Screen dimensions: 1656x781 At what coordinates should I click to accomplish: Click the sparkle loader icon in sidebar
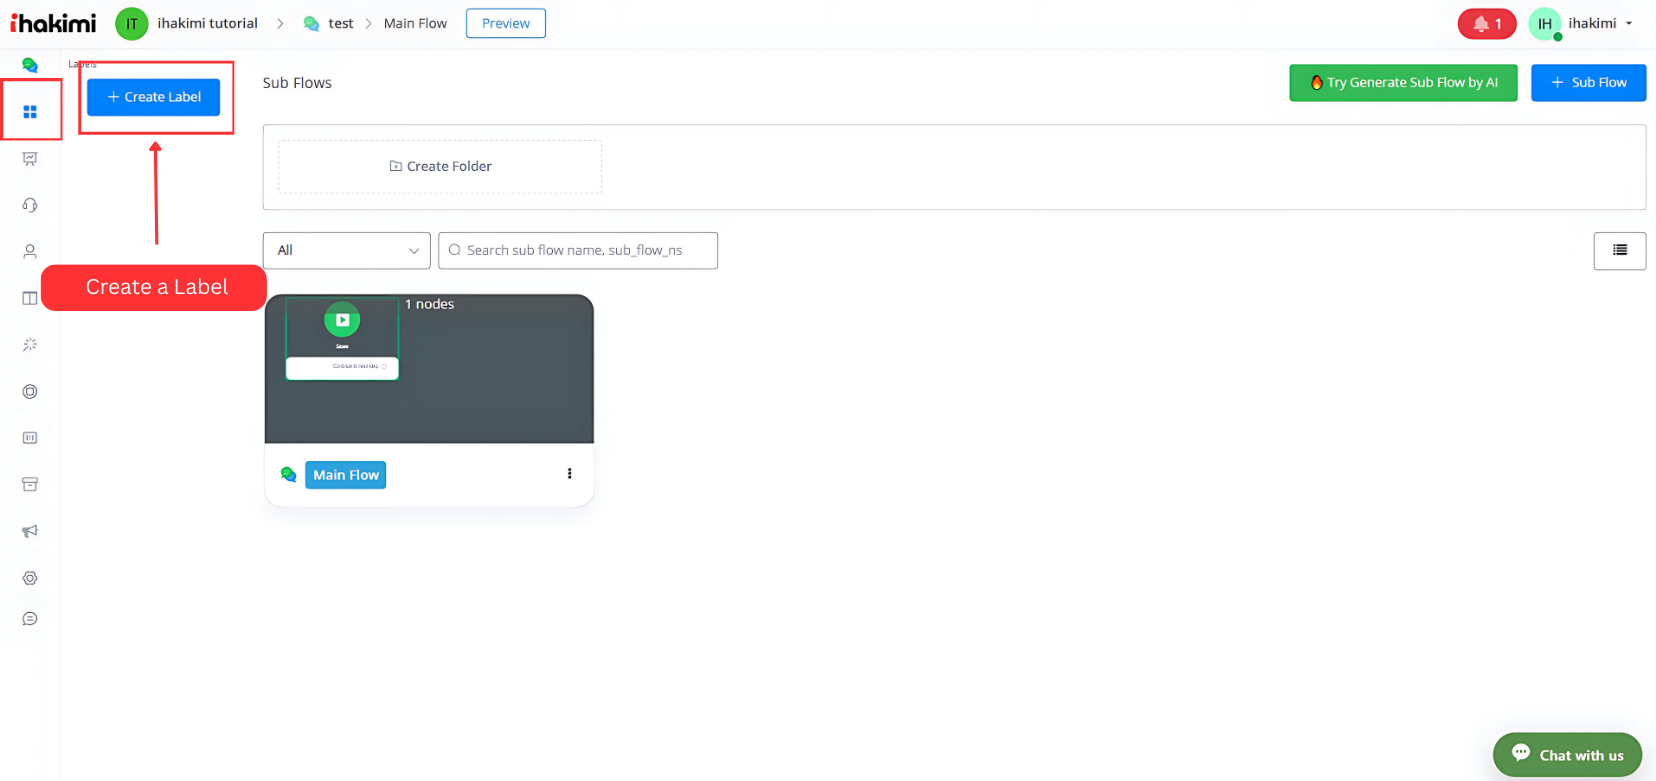coord(30,345)
